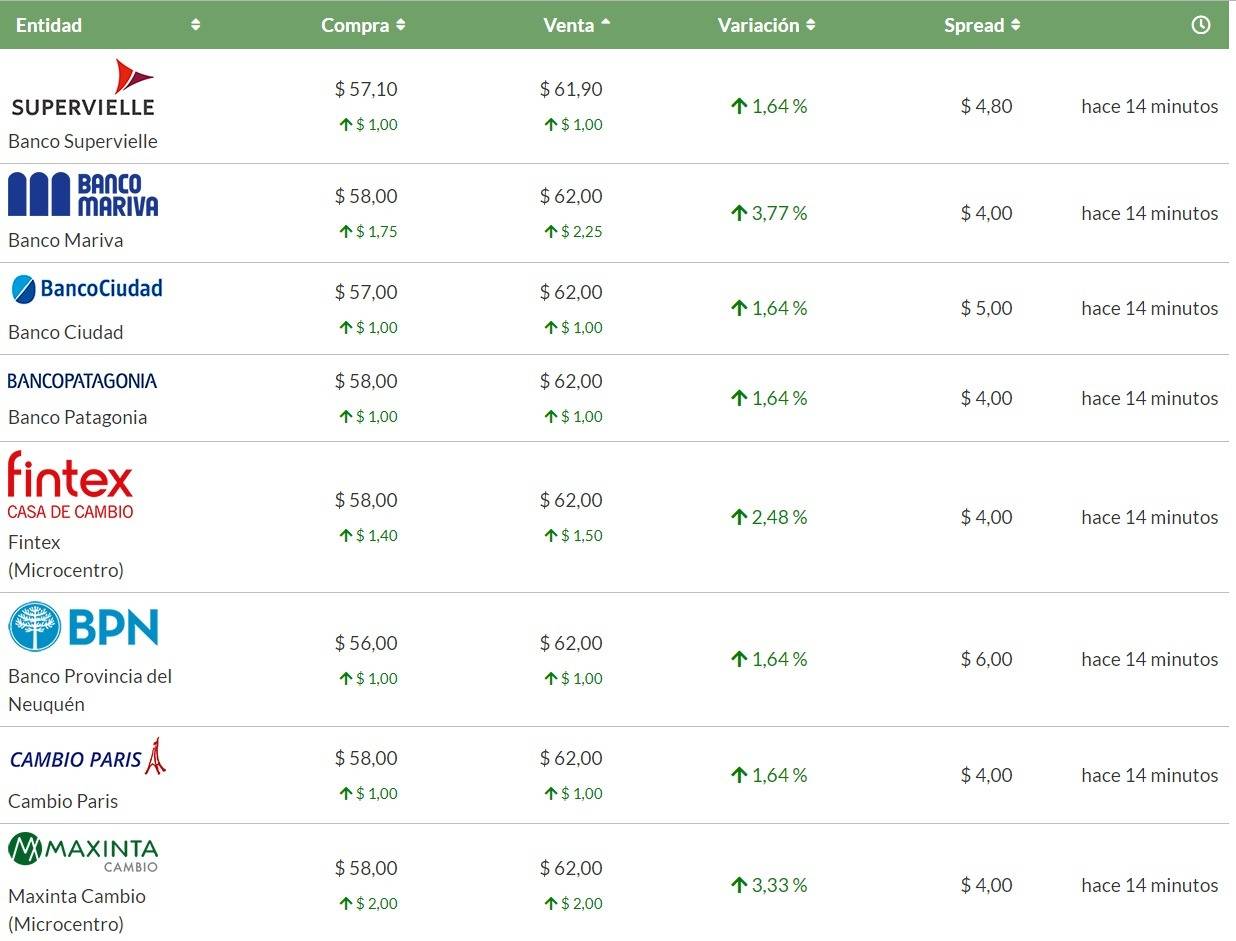Open the Banco Mariva logo
This screenshot has height=941, width=1236.
[83, 194]
